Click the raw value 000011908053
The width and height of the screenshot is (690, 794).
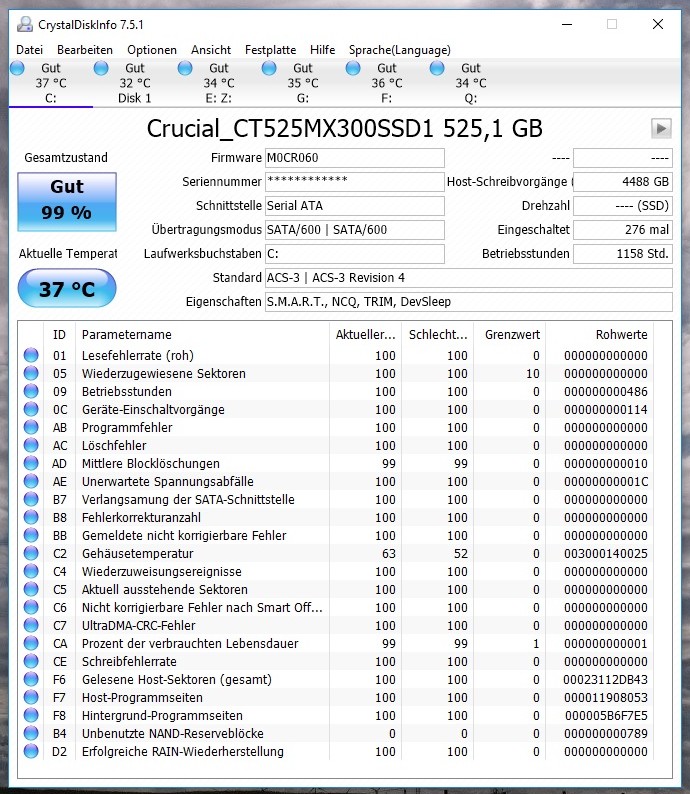point(605,697)
